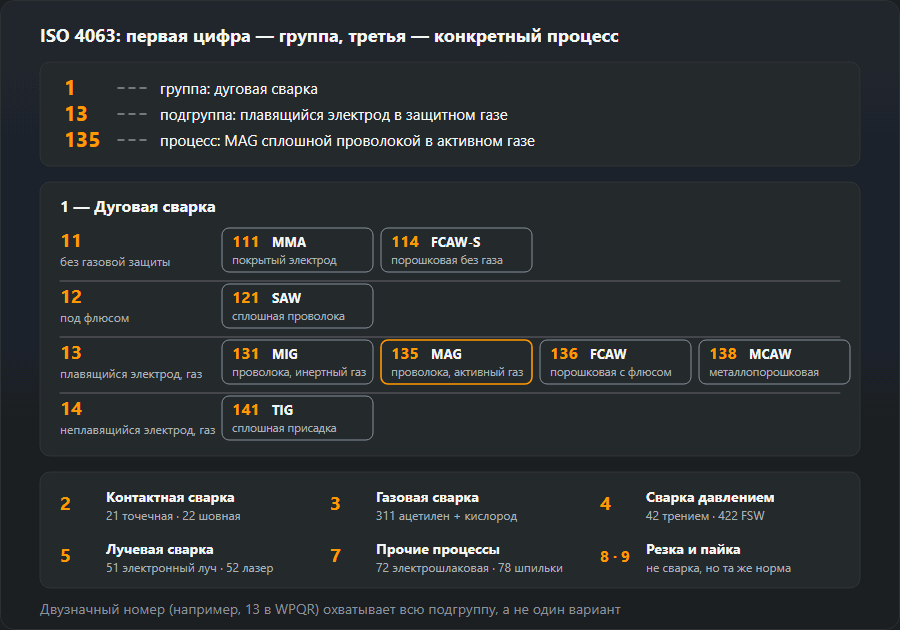Click footnote 'Двузначный номер (например, 13 в WPQR)'
Viewport: 900px width, 630px height.
tap(179, 609)
